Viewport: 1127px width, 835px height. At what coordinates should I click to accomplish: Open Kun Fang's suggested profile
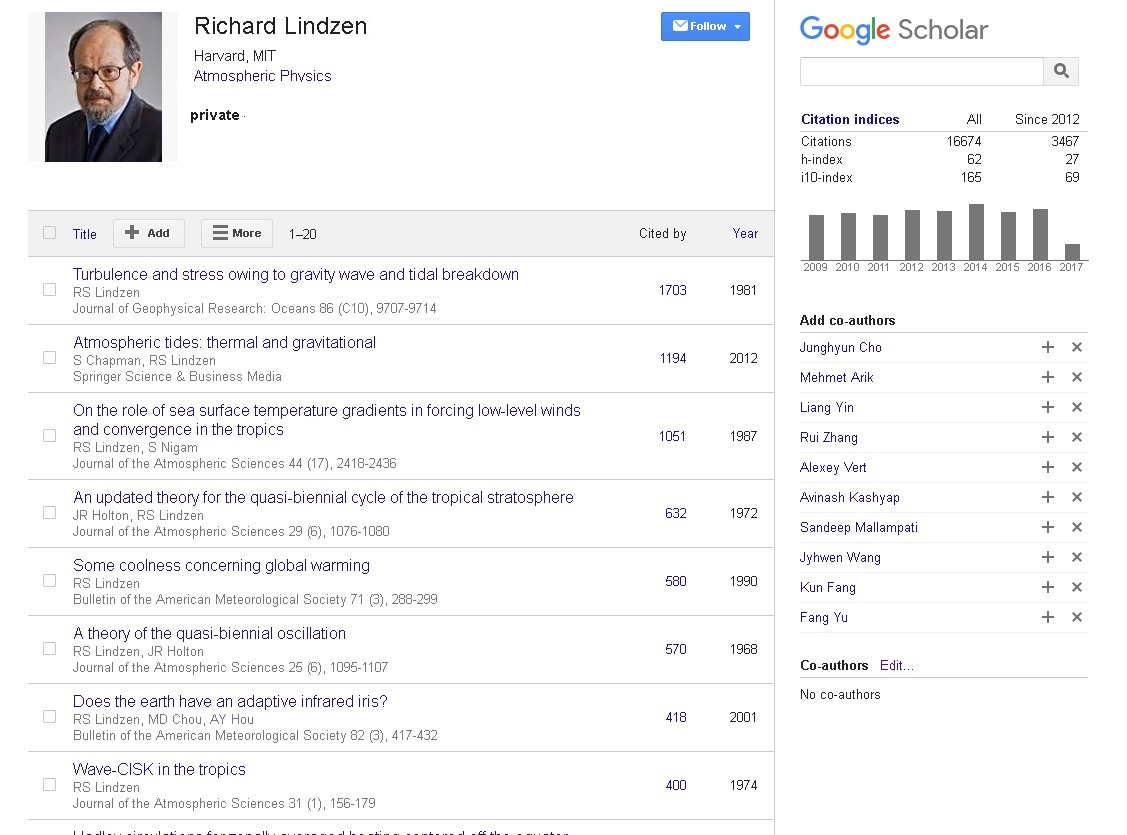tap(827, 588)
